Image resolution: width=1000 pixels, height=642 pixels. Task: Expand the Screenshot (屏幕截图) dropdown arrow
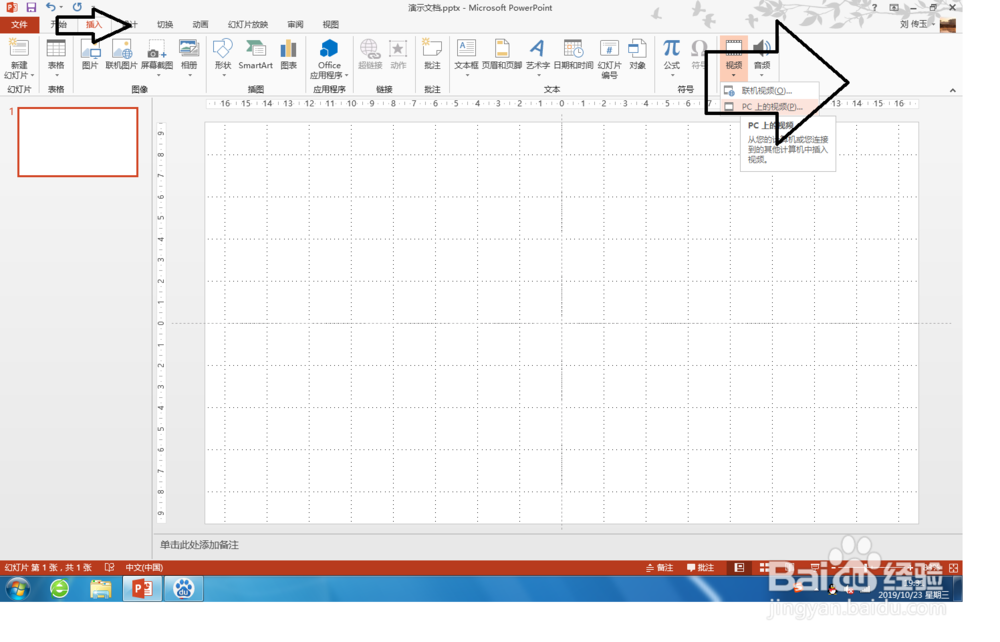(x=158, y=75)
